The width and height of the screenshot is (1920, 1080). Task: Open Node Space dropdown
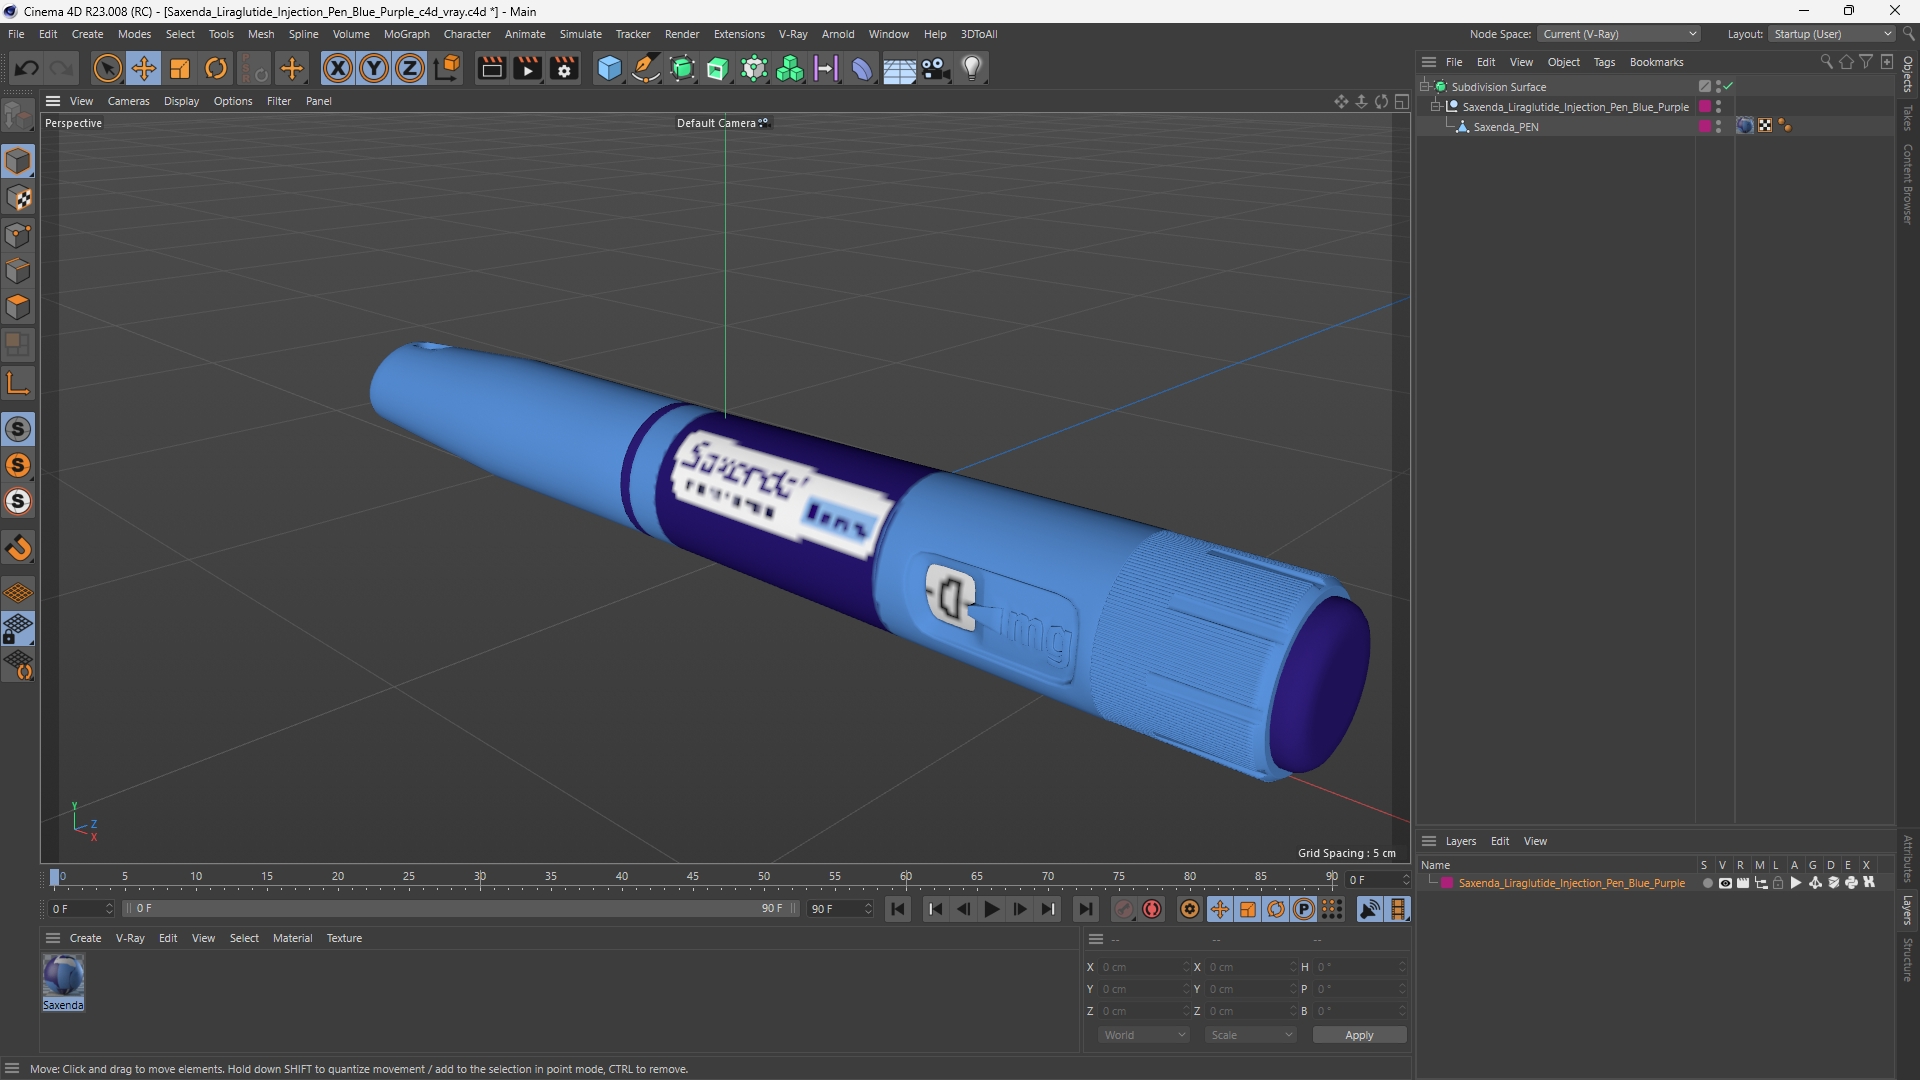point(1618,34)
